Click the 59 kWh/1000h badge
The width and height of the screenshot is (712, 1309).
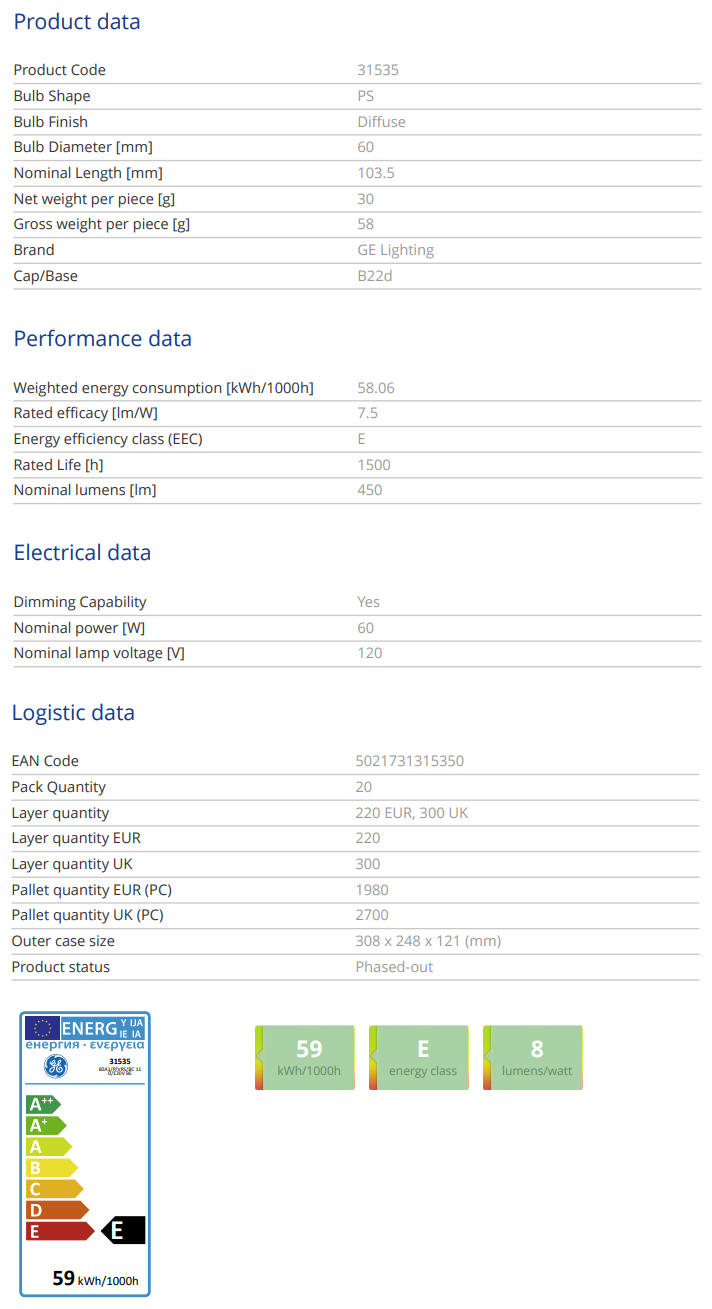305,1057
